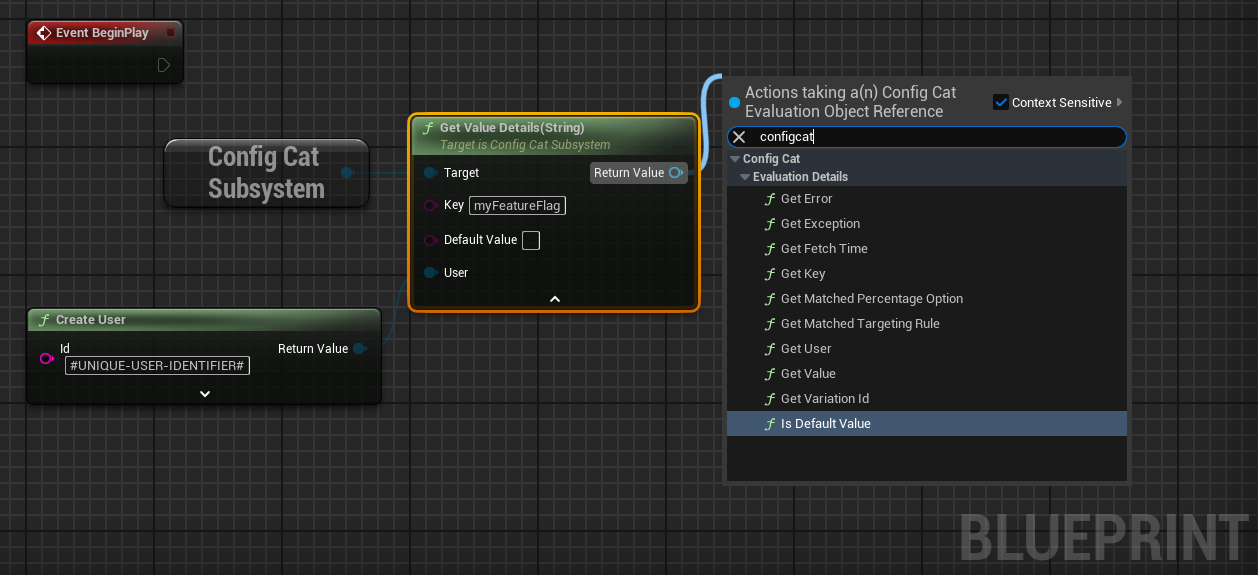Select the Create User node title
This screenshot has height=575, width=1258.
pyautogui.click(x=91, y=320)
